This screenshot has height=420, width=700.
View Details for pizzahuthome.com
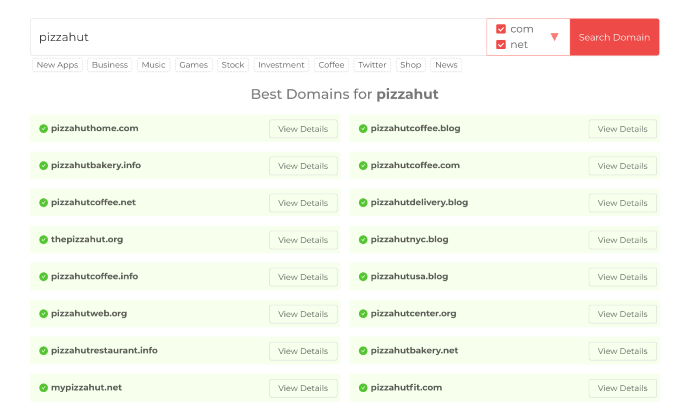[x=303, y=129]
